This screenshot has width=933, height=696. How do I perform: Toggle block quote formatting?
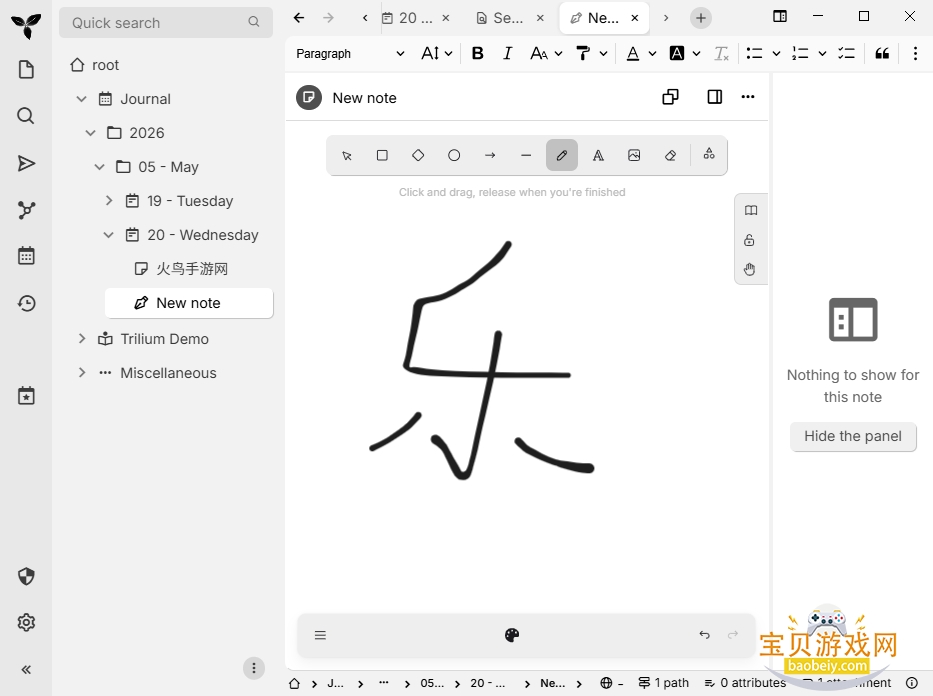tap(882, 54)
